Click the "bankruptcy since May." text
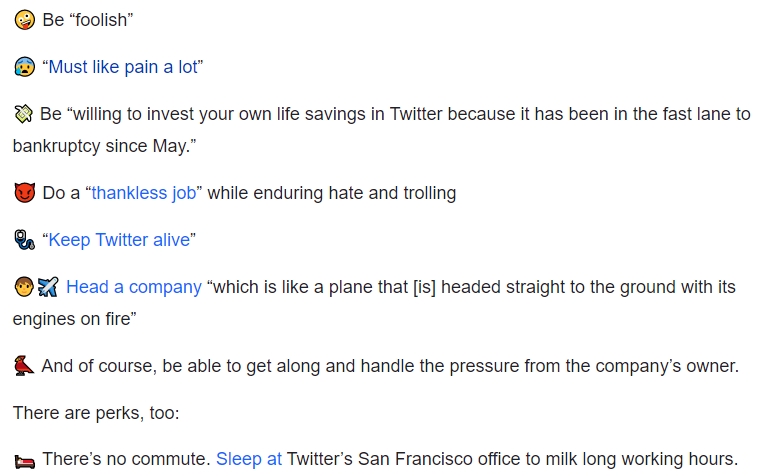 [104, 146]
